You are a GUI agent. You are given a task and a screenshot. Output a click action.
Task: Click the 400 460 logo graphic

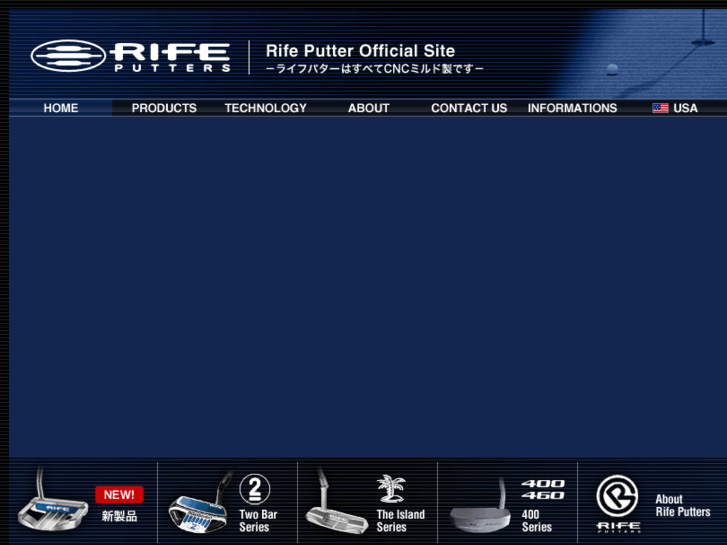542,489
